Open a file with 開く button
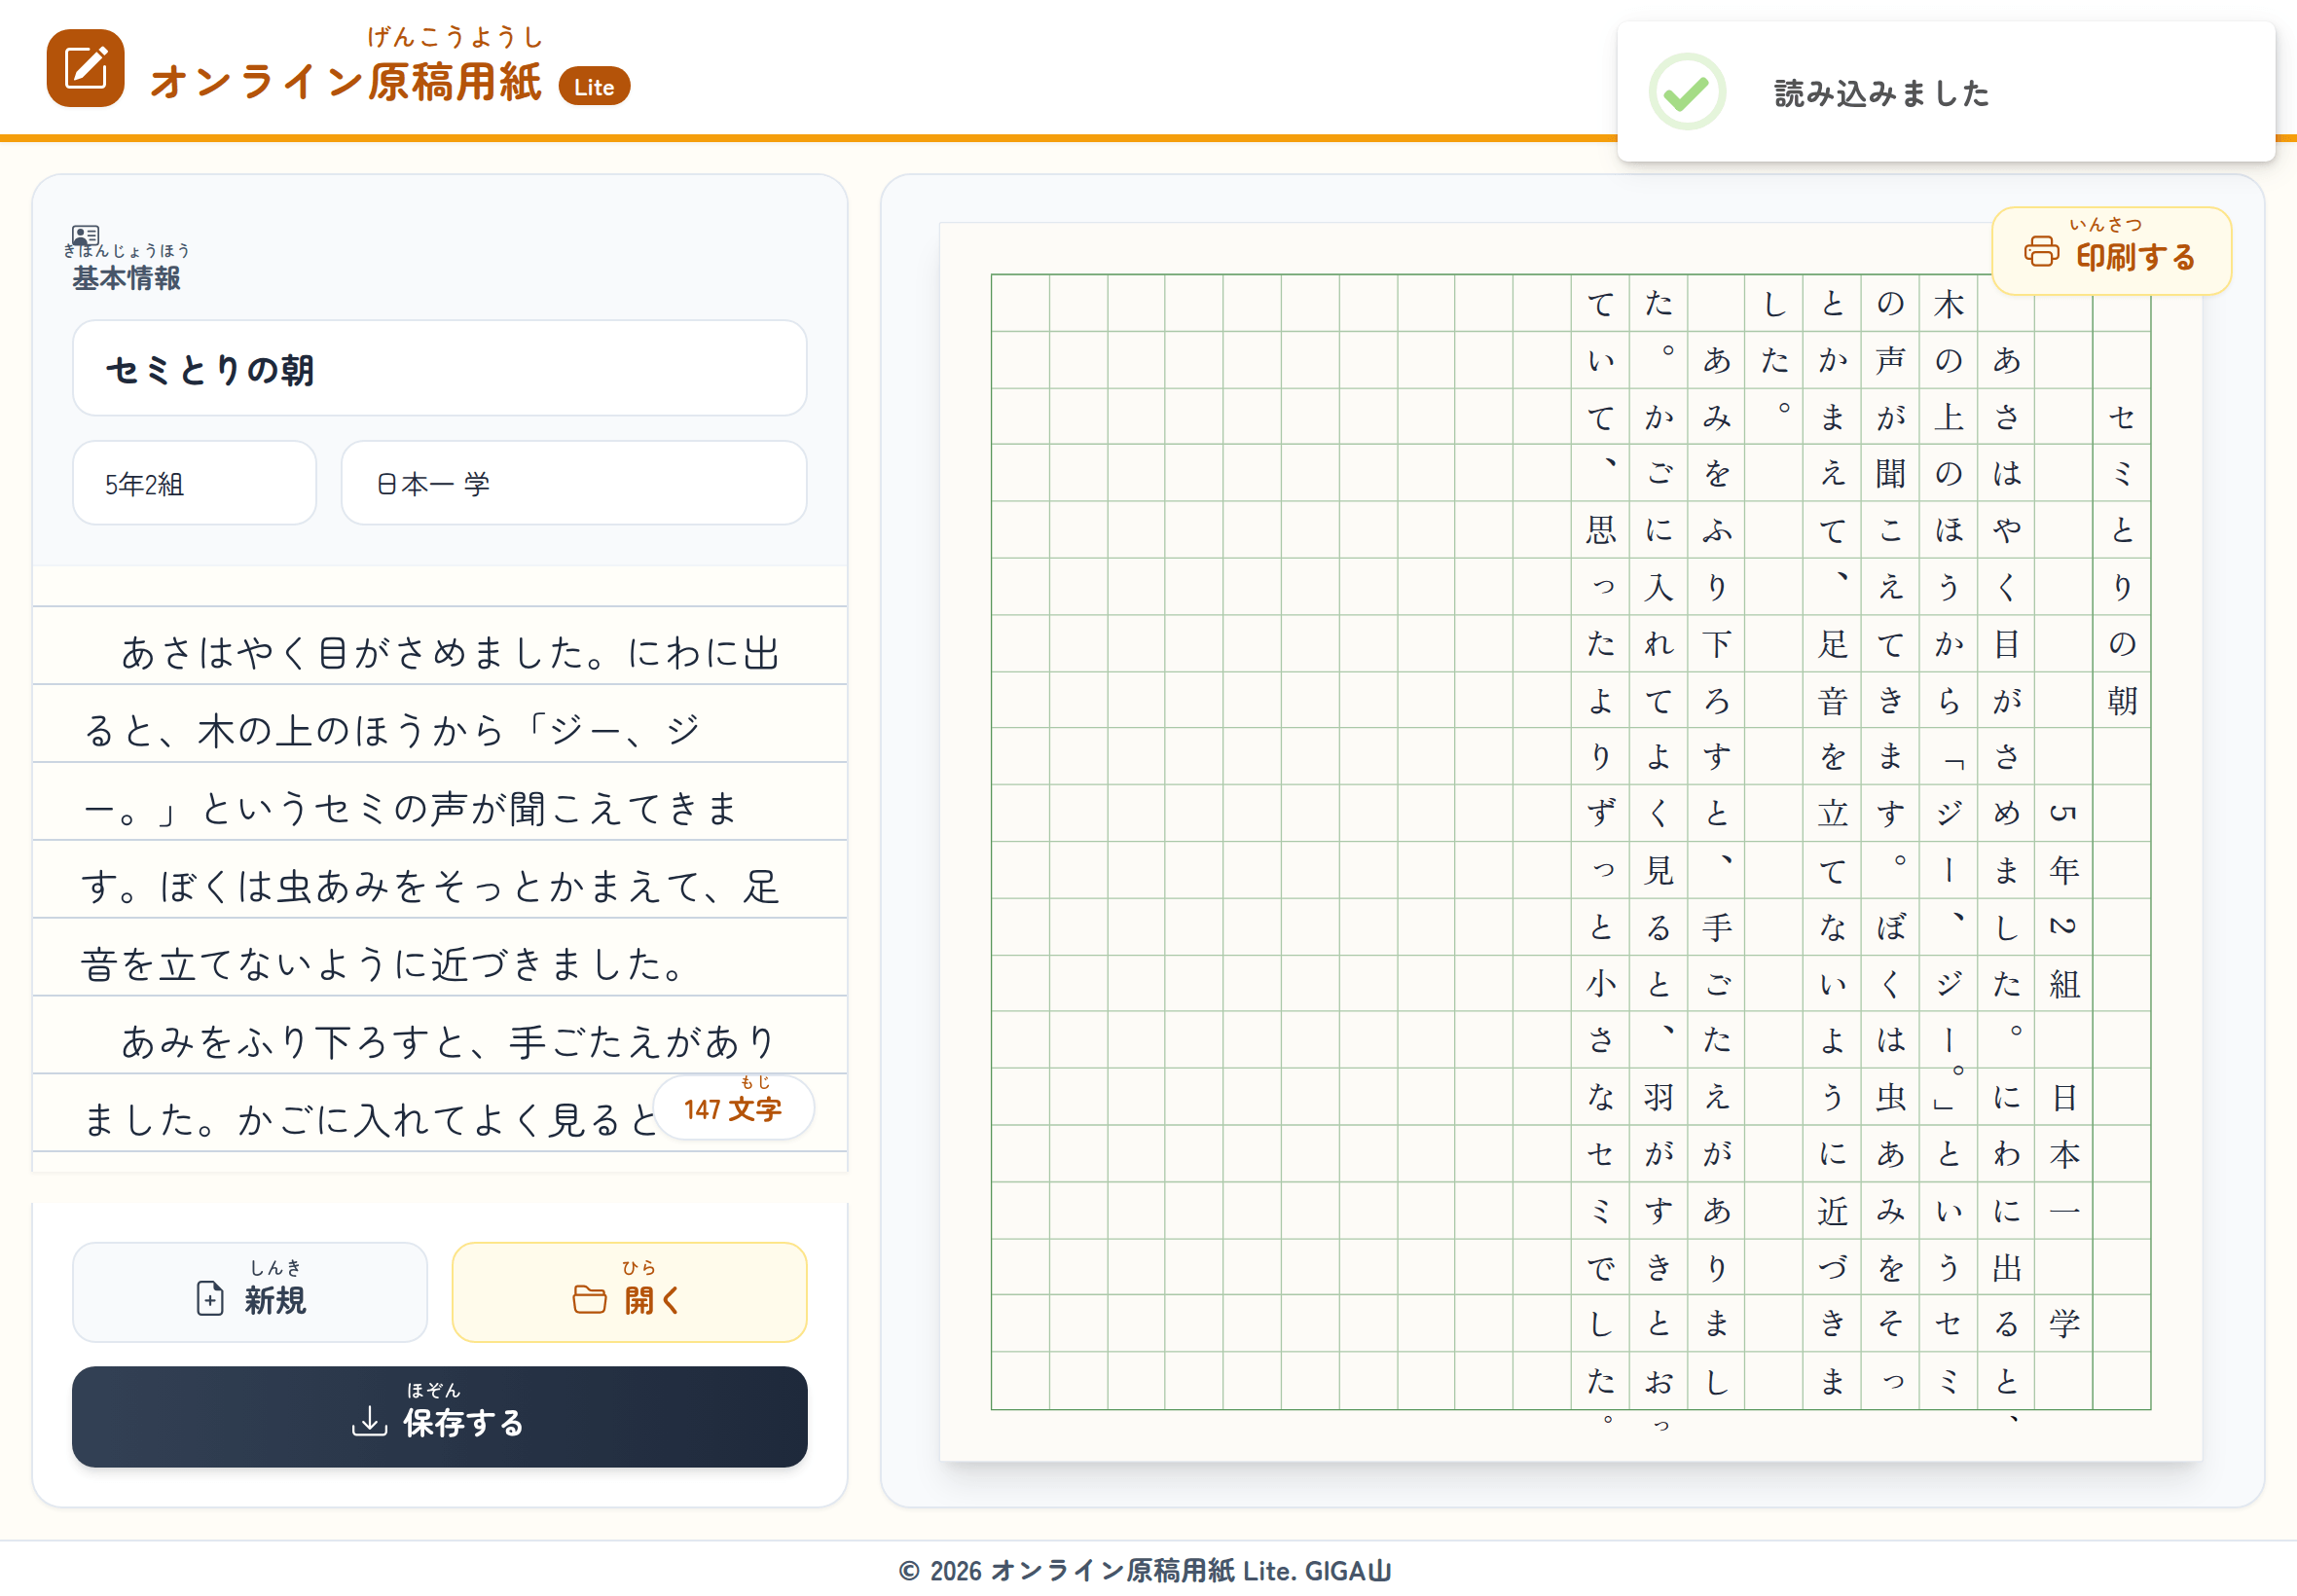 [630, 1292]
